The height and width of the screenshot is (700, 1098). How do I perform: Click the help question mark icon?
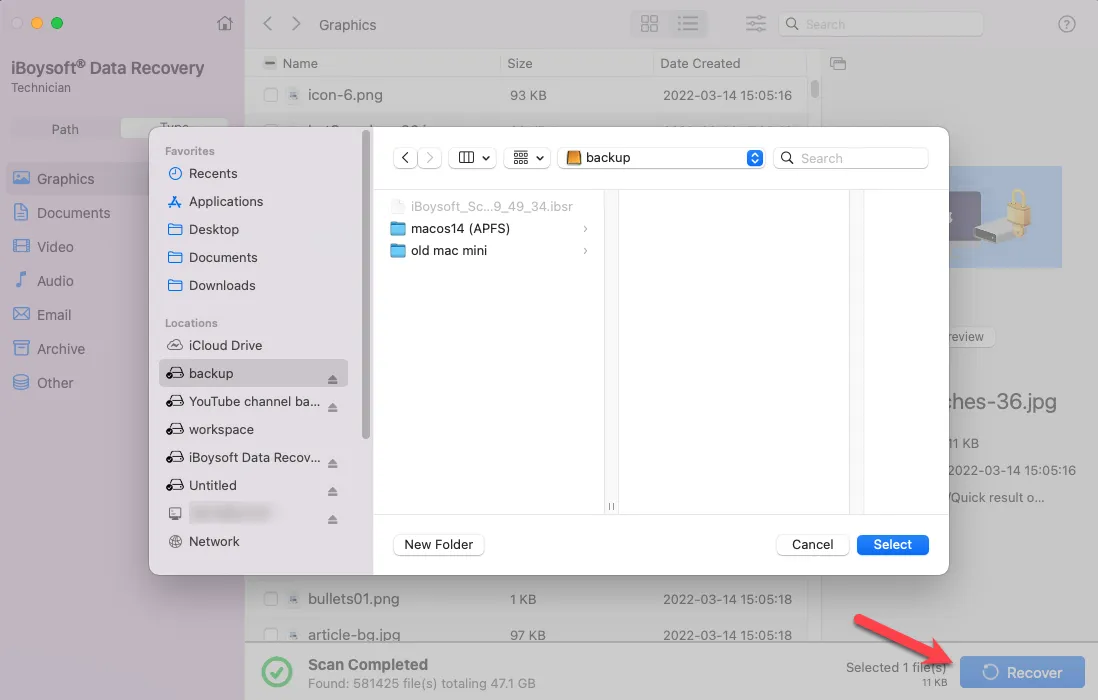1067,24
